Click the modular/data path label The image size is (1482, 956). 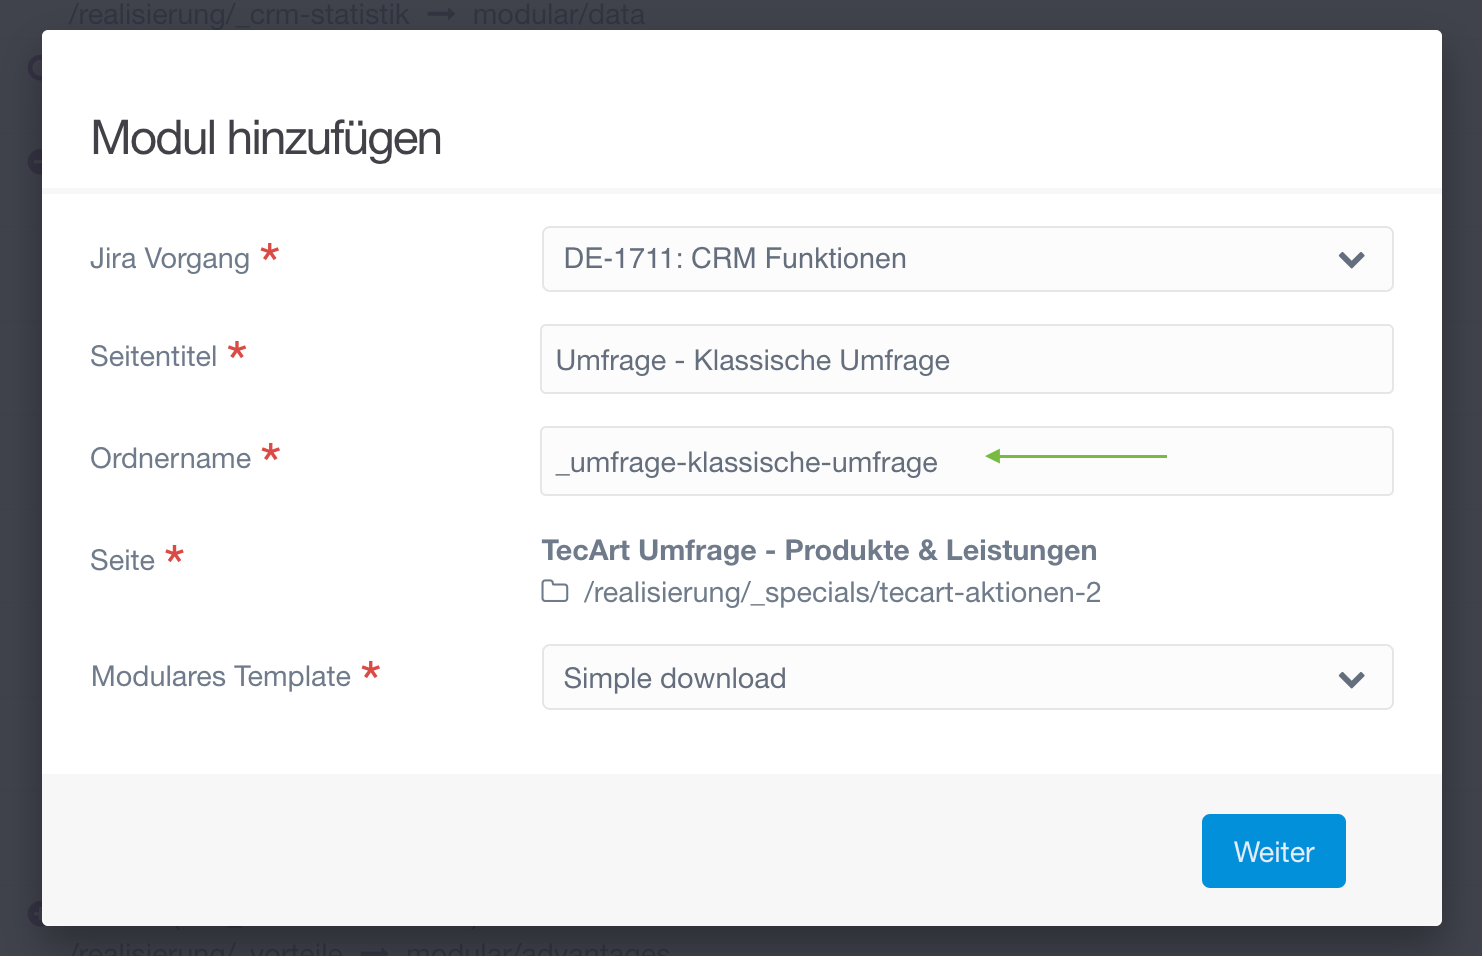559,14
